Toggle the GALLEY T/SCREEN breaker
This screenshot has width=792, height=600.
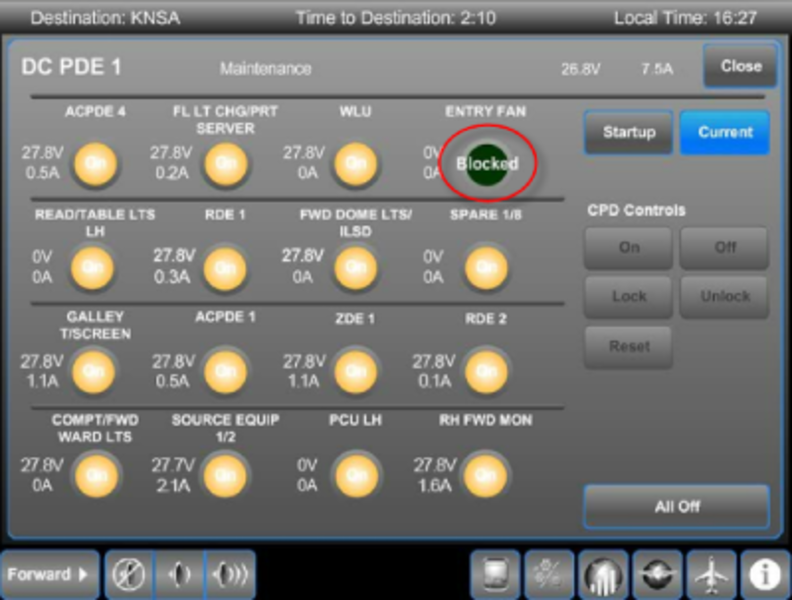point(94,371)
